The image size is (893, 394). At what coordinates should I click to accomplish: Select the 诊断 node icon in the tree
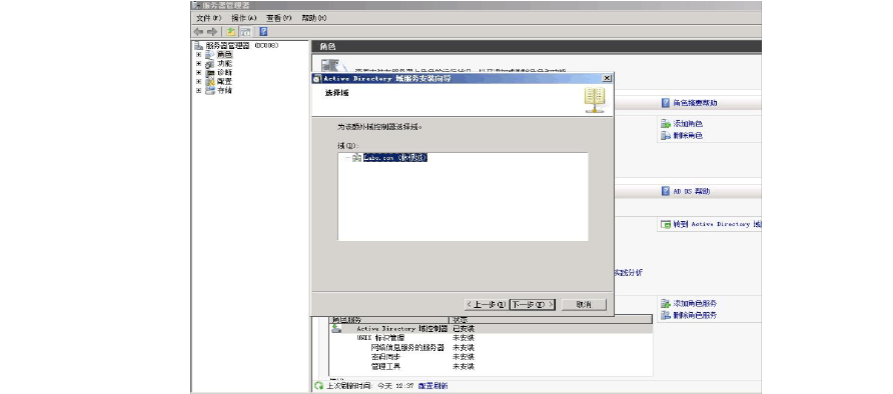point(210,73)
